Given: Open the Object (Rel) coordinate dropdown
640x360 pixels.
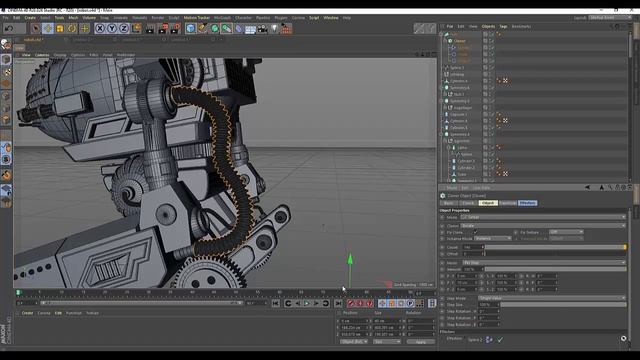Looking at the screenshot, I should point(354,342).
